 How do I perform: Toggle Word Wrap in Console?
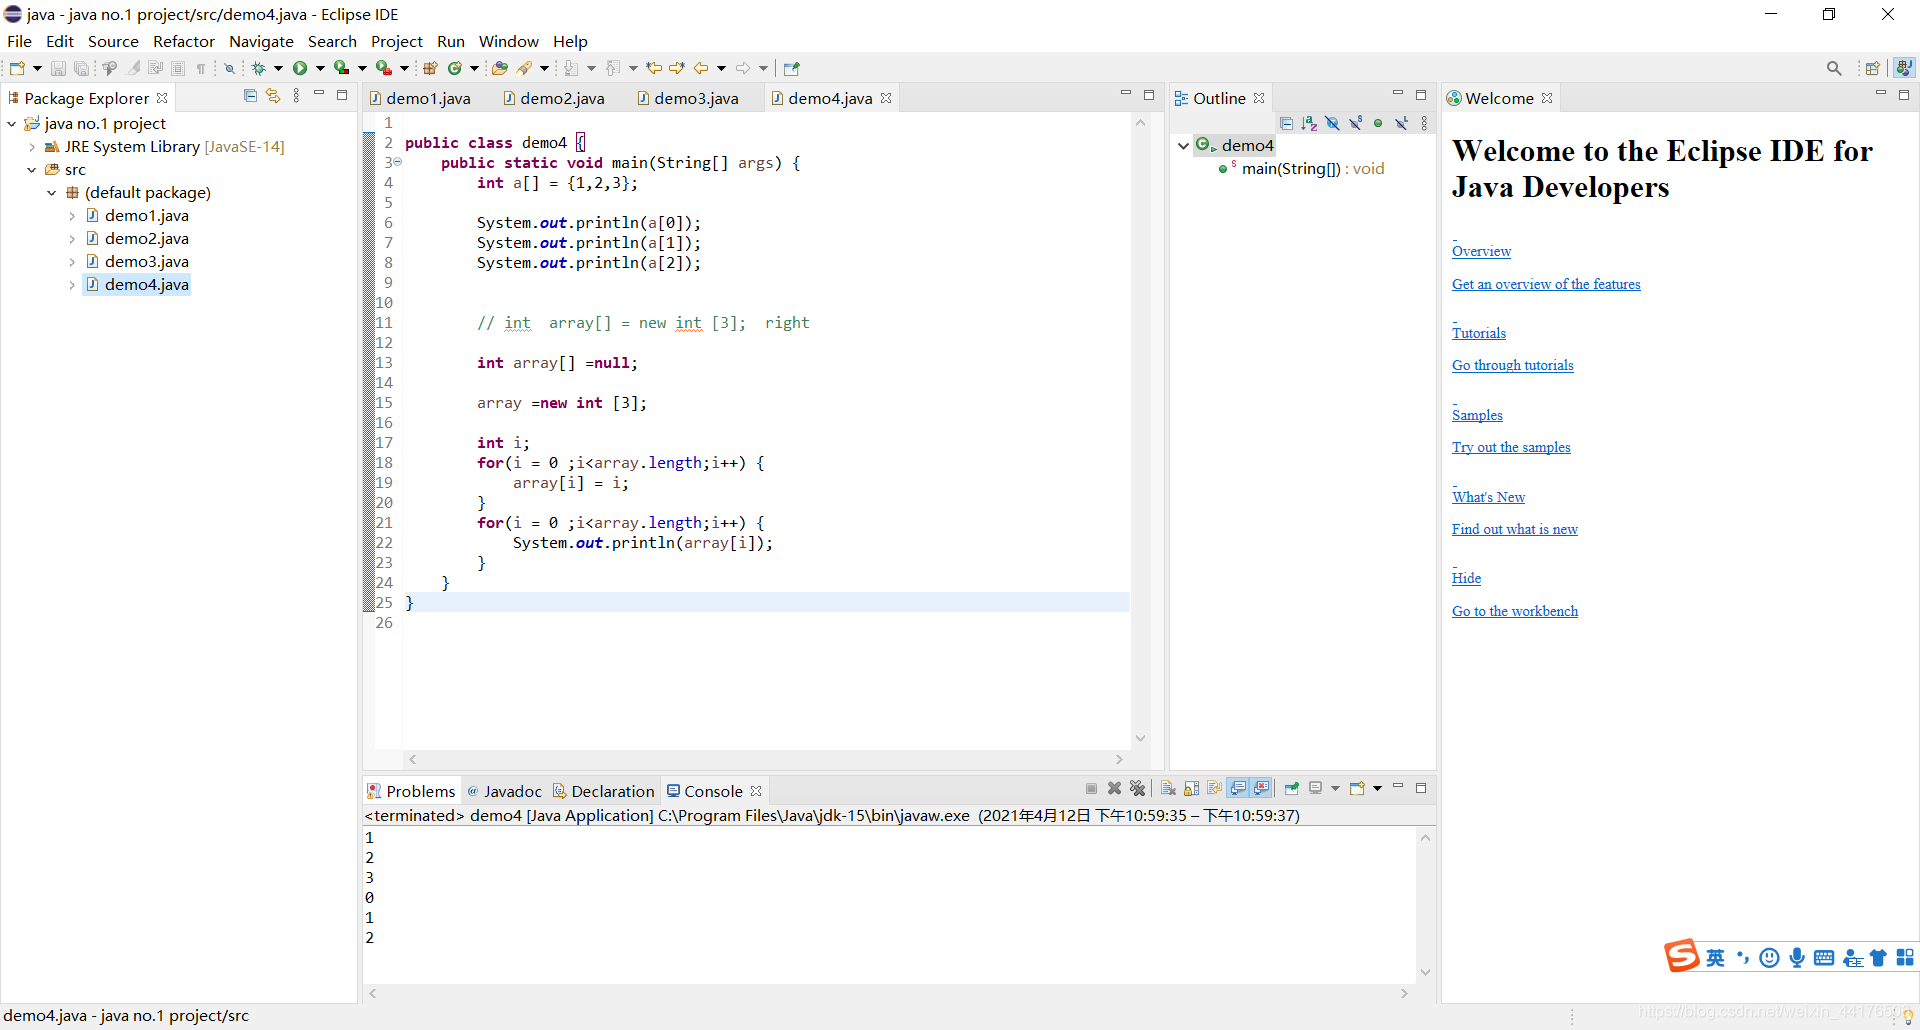pos(1214,788)
